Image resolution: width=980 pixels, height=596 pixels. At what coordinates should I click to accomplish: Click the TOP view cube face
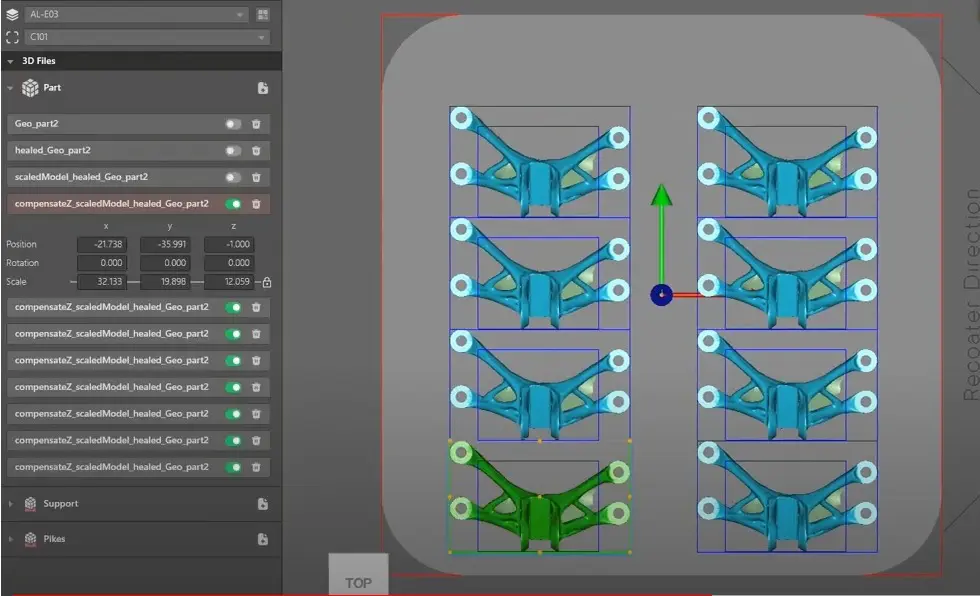coord(358,582)
